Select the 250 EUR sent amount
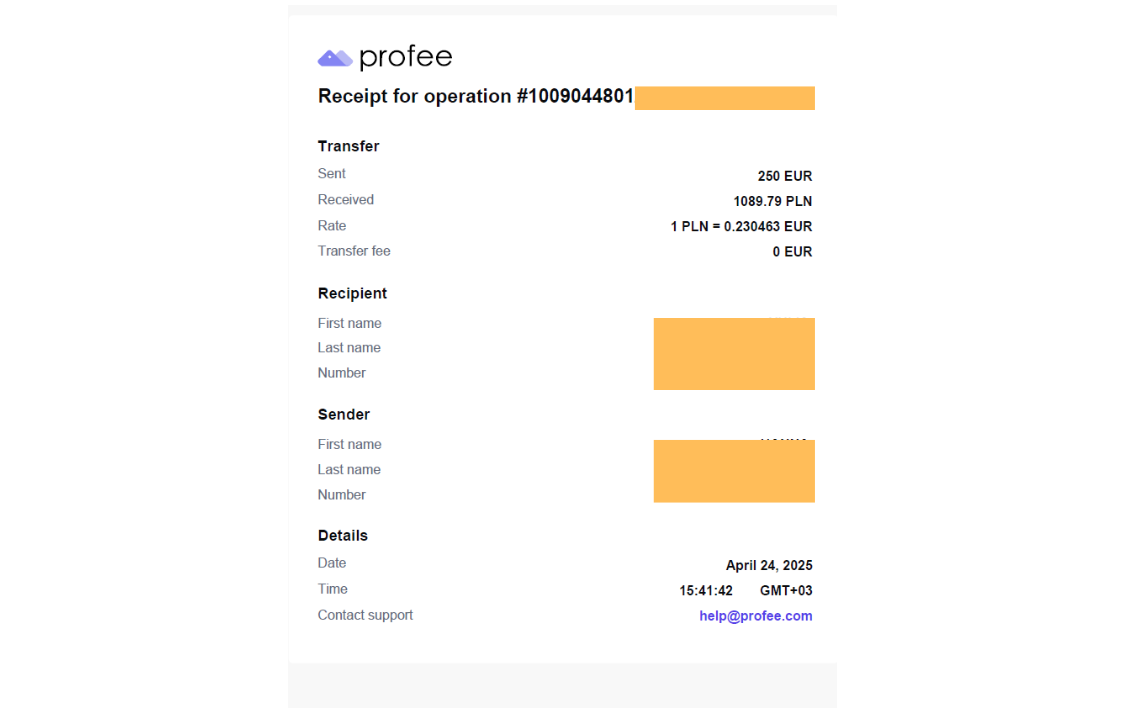Image resolution: width=1124 pixels, height=708 pixels. pyautogui.click(x=785, y=176)
